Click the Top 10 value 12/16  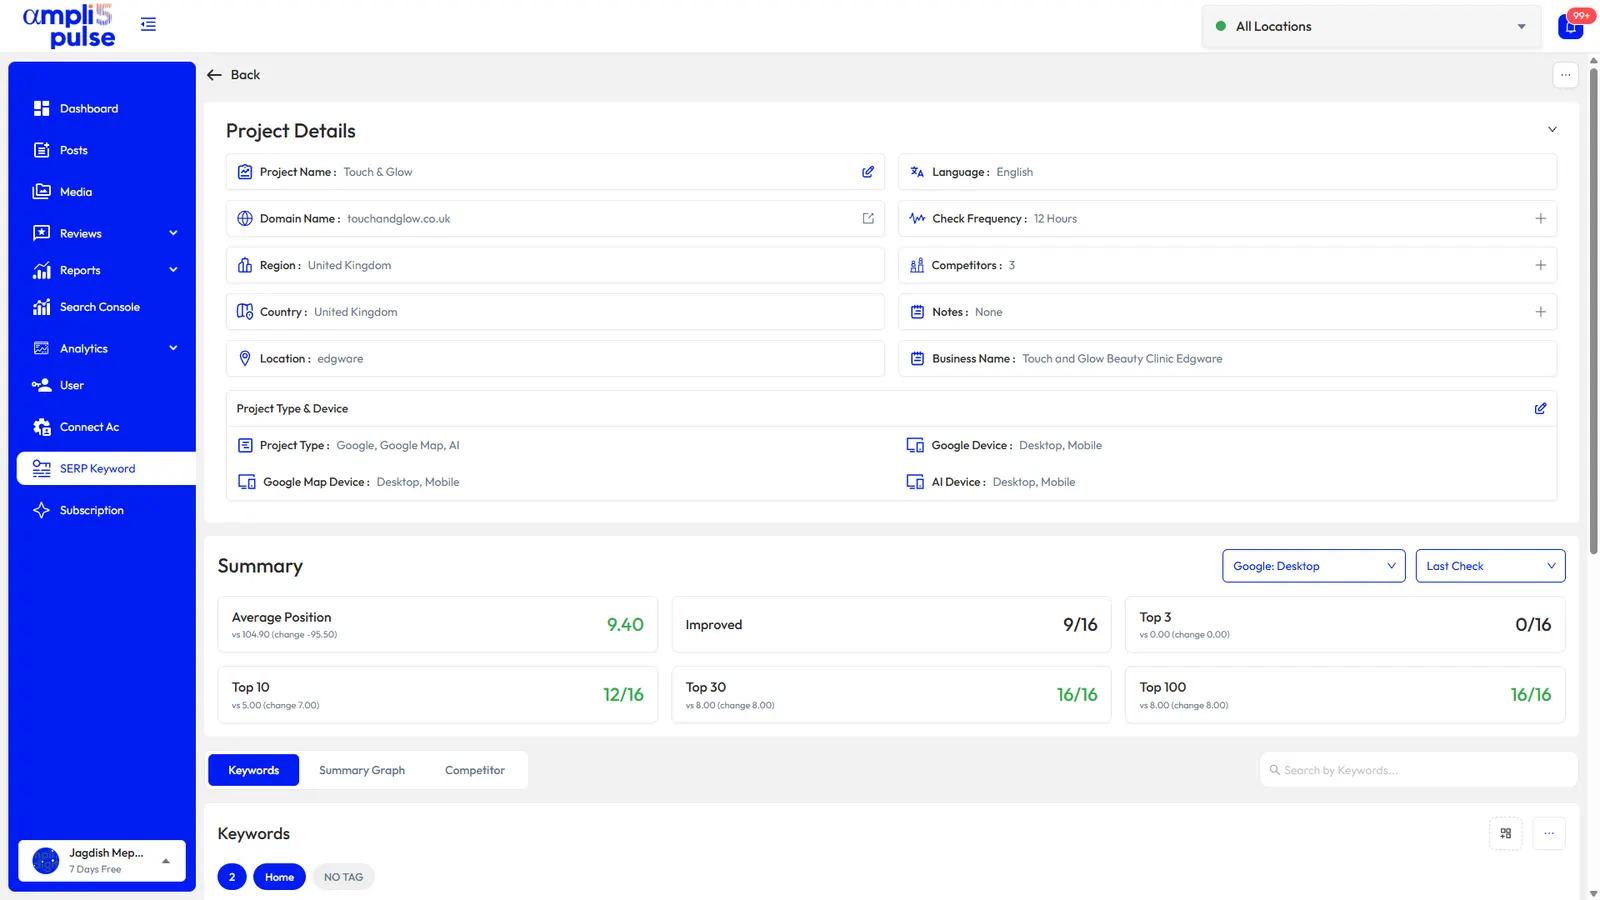point(623,695)
